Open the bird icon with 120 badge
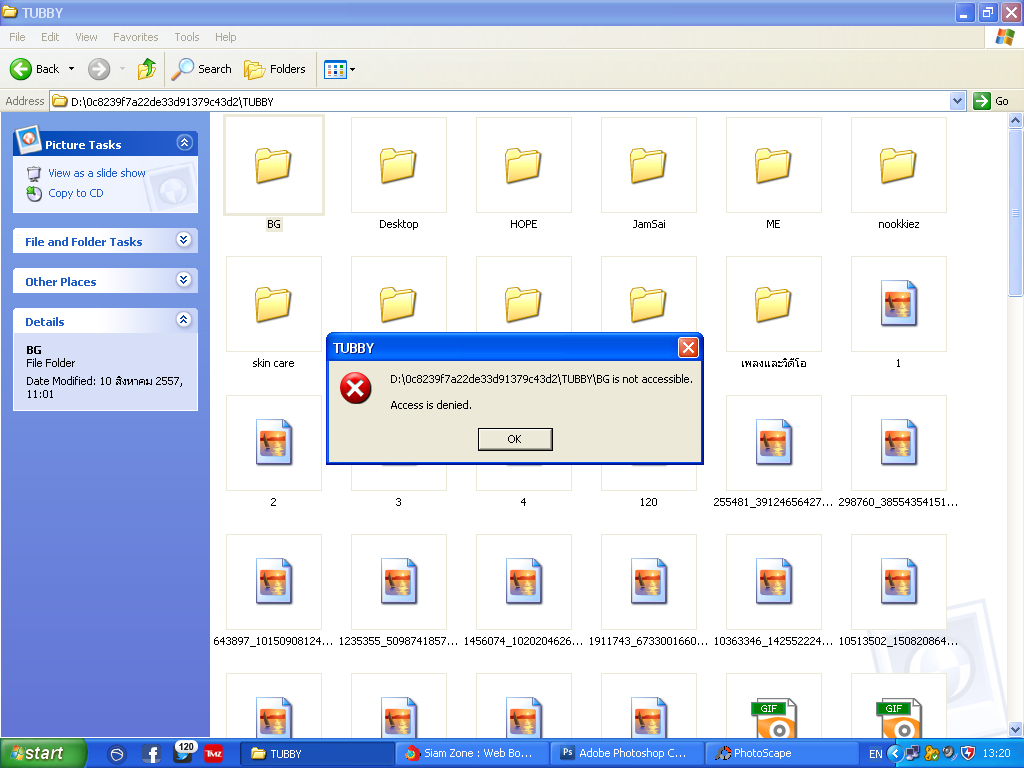This screenshot has height=768, width=1024. click(x=183, y=753)
